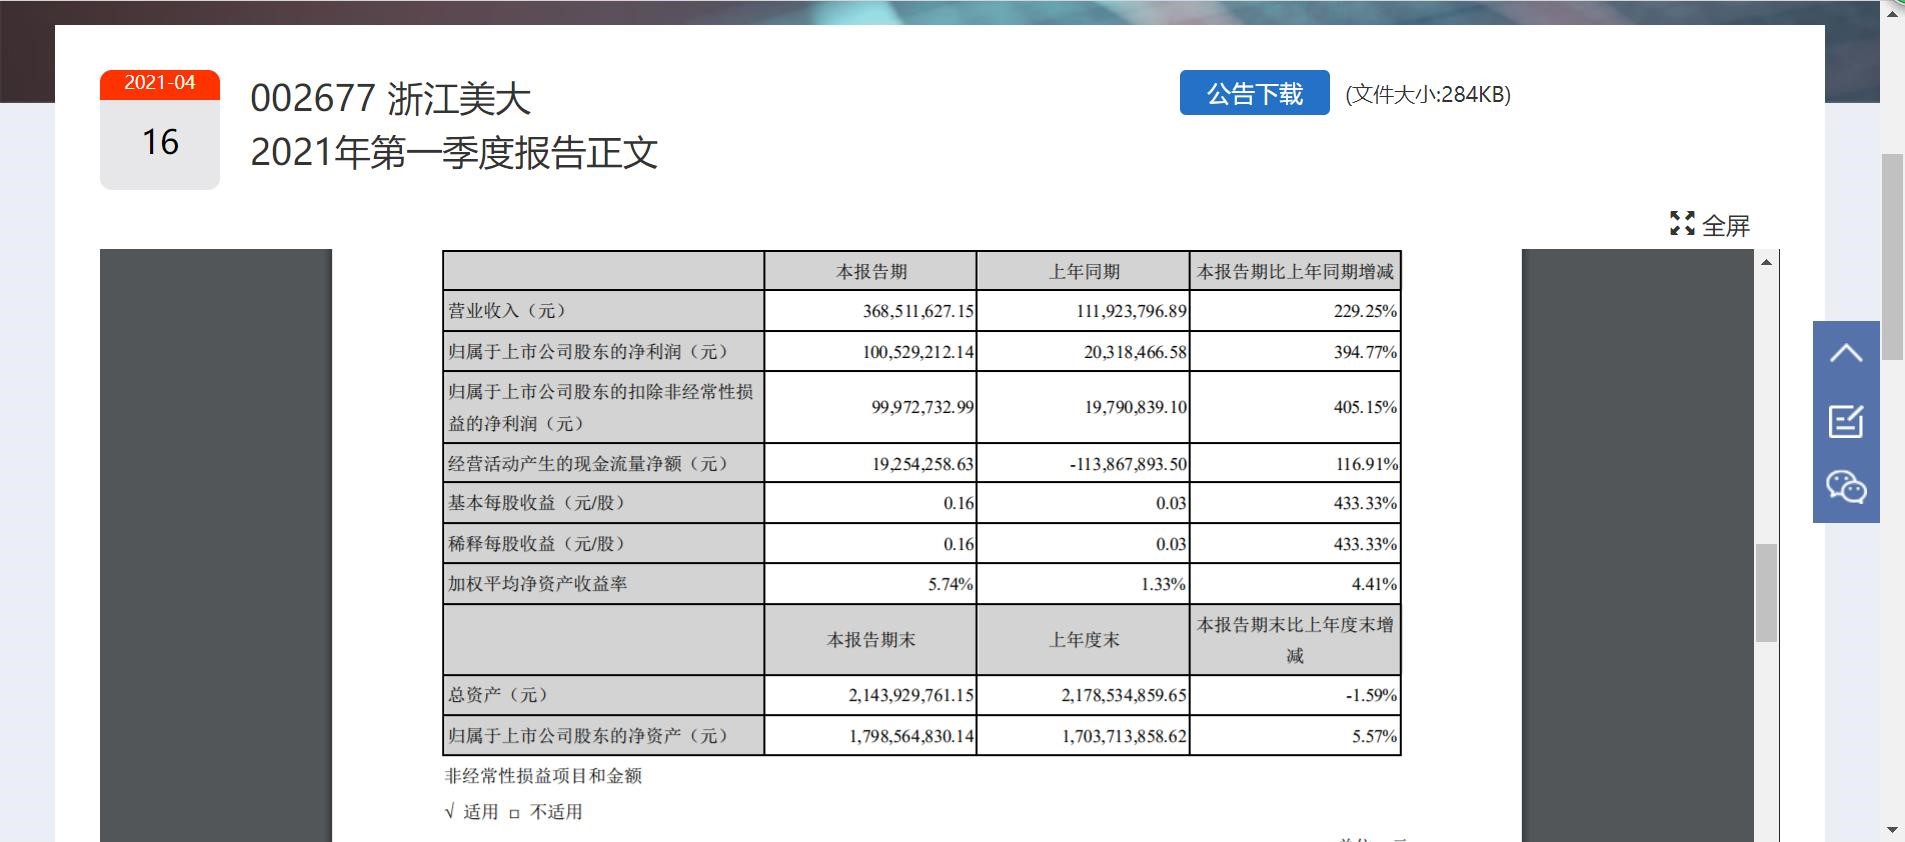Image resolution: width=1905 pixels, height=842 pixels.
Task: Click the value 99,972,732.99
Action: [x=922, y=408]
